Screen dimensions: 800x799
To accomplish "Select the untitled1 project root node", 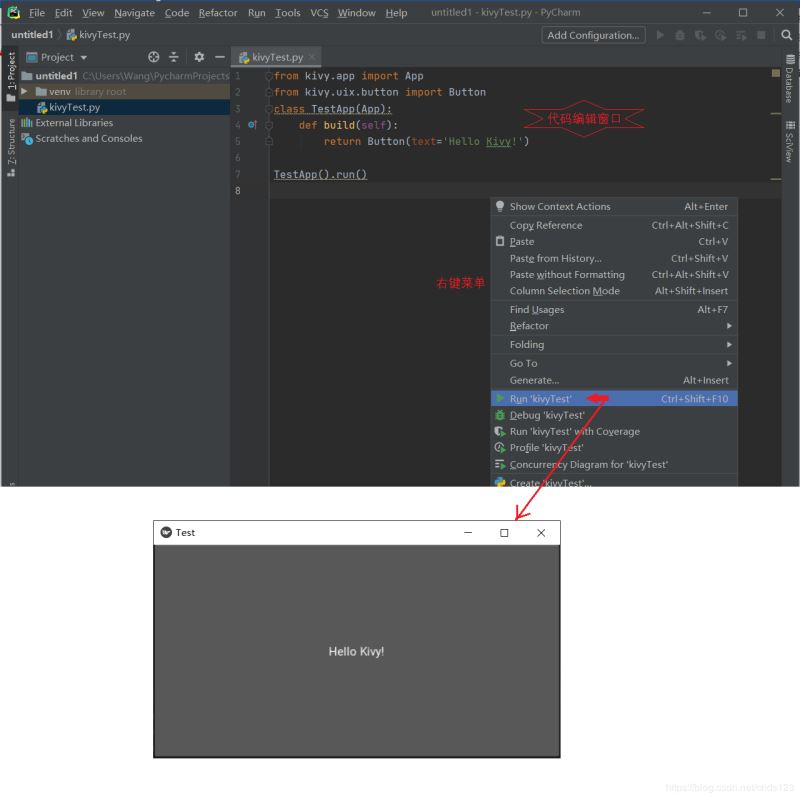I will (x=124, y=76).
